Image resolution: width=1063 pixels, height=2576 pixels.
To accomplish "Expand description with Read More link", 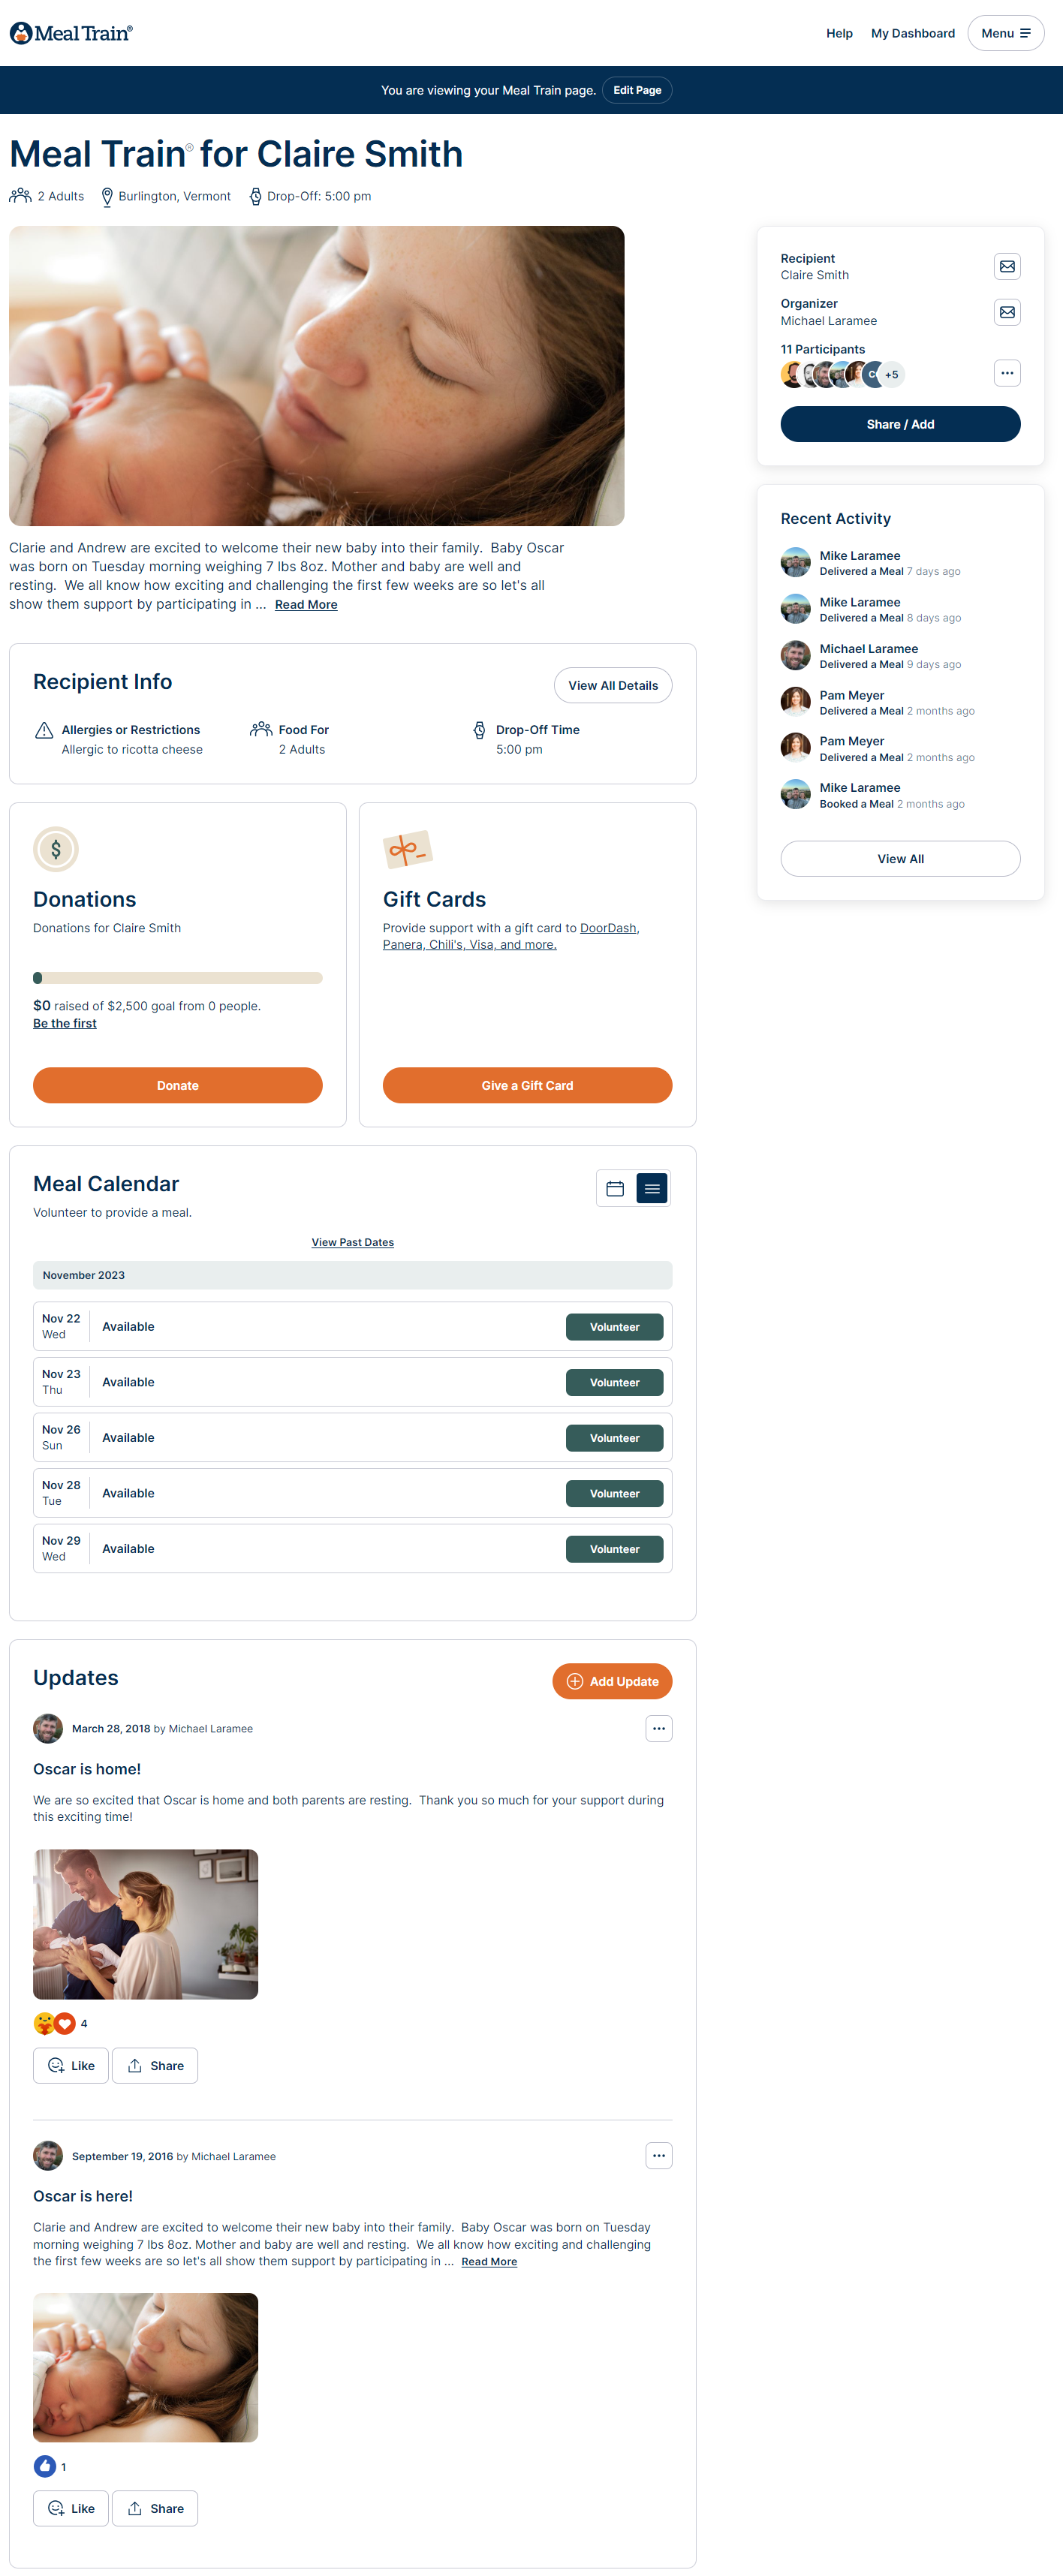I will (x=306, y=604).
